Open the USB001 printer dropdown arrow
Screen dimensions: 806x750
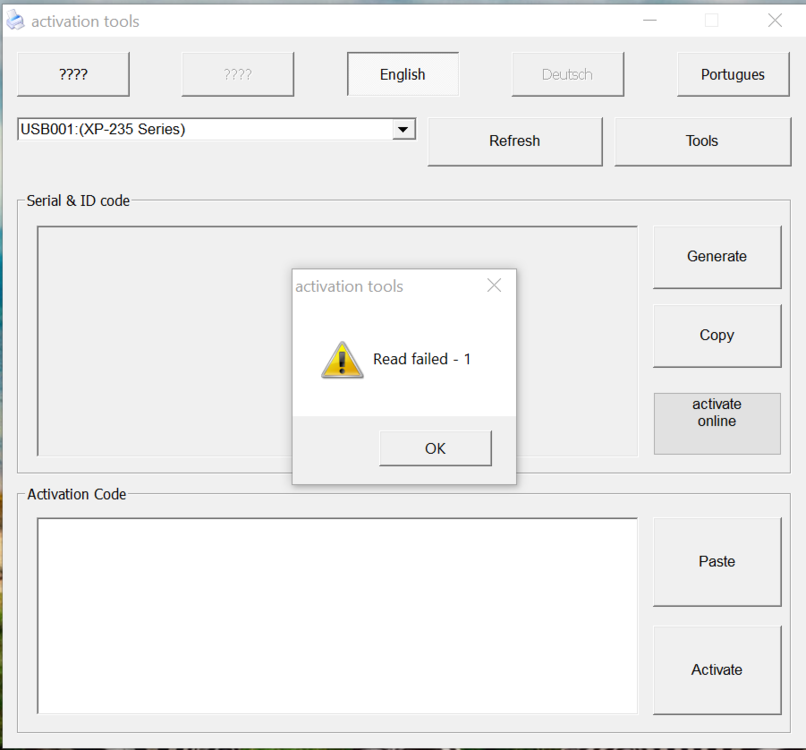(403, 129)
